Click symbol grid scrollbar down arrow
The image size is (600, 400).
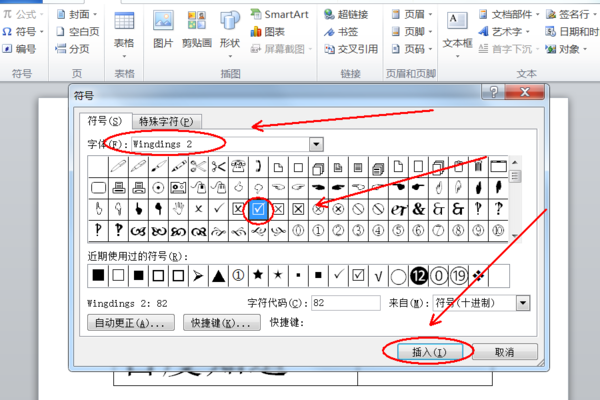[x=515, y=237]
